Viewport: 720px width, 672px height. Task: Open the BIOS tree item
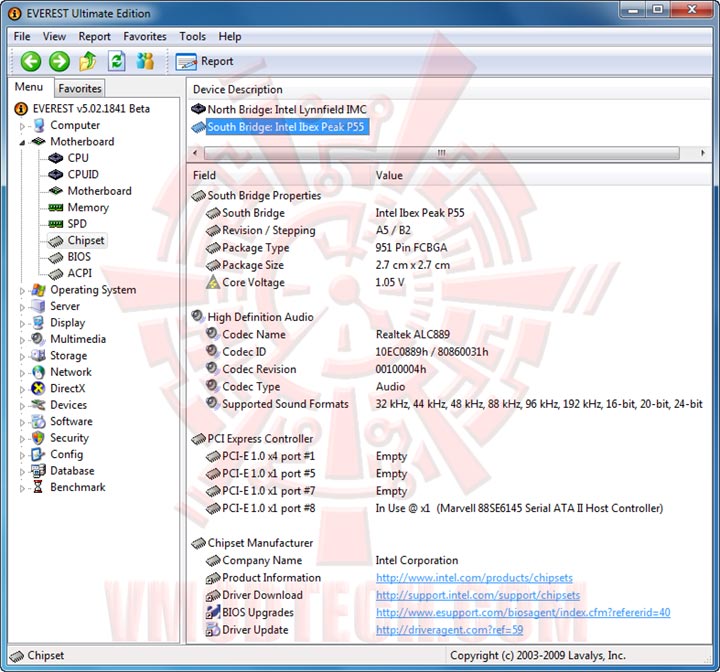(x=79, y=257)
